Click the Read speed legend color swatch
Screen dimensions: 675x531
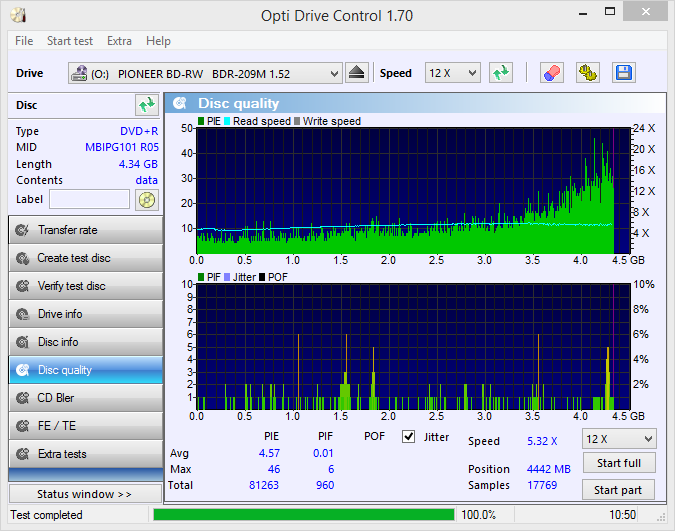pyautogui.click(x=227, y=121)
